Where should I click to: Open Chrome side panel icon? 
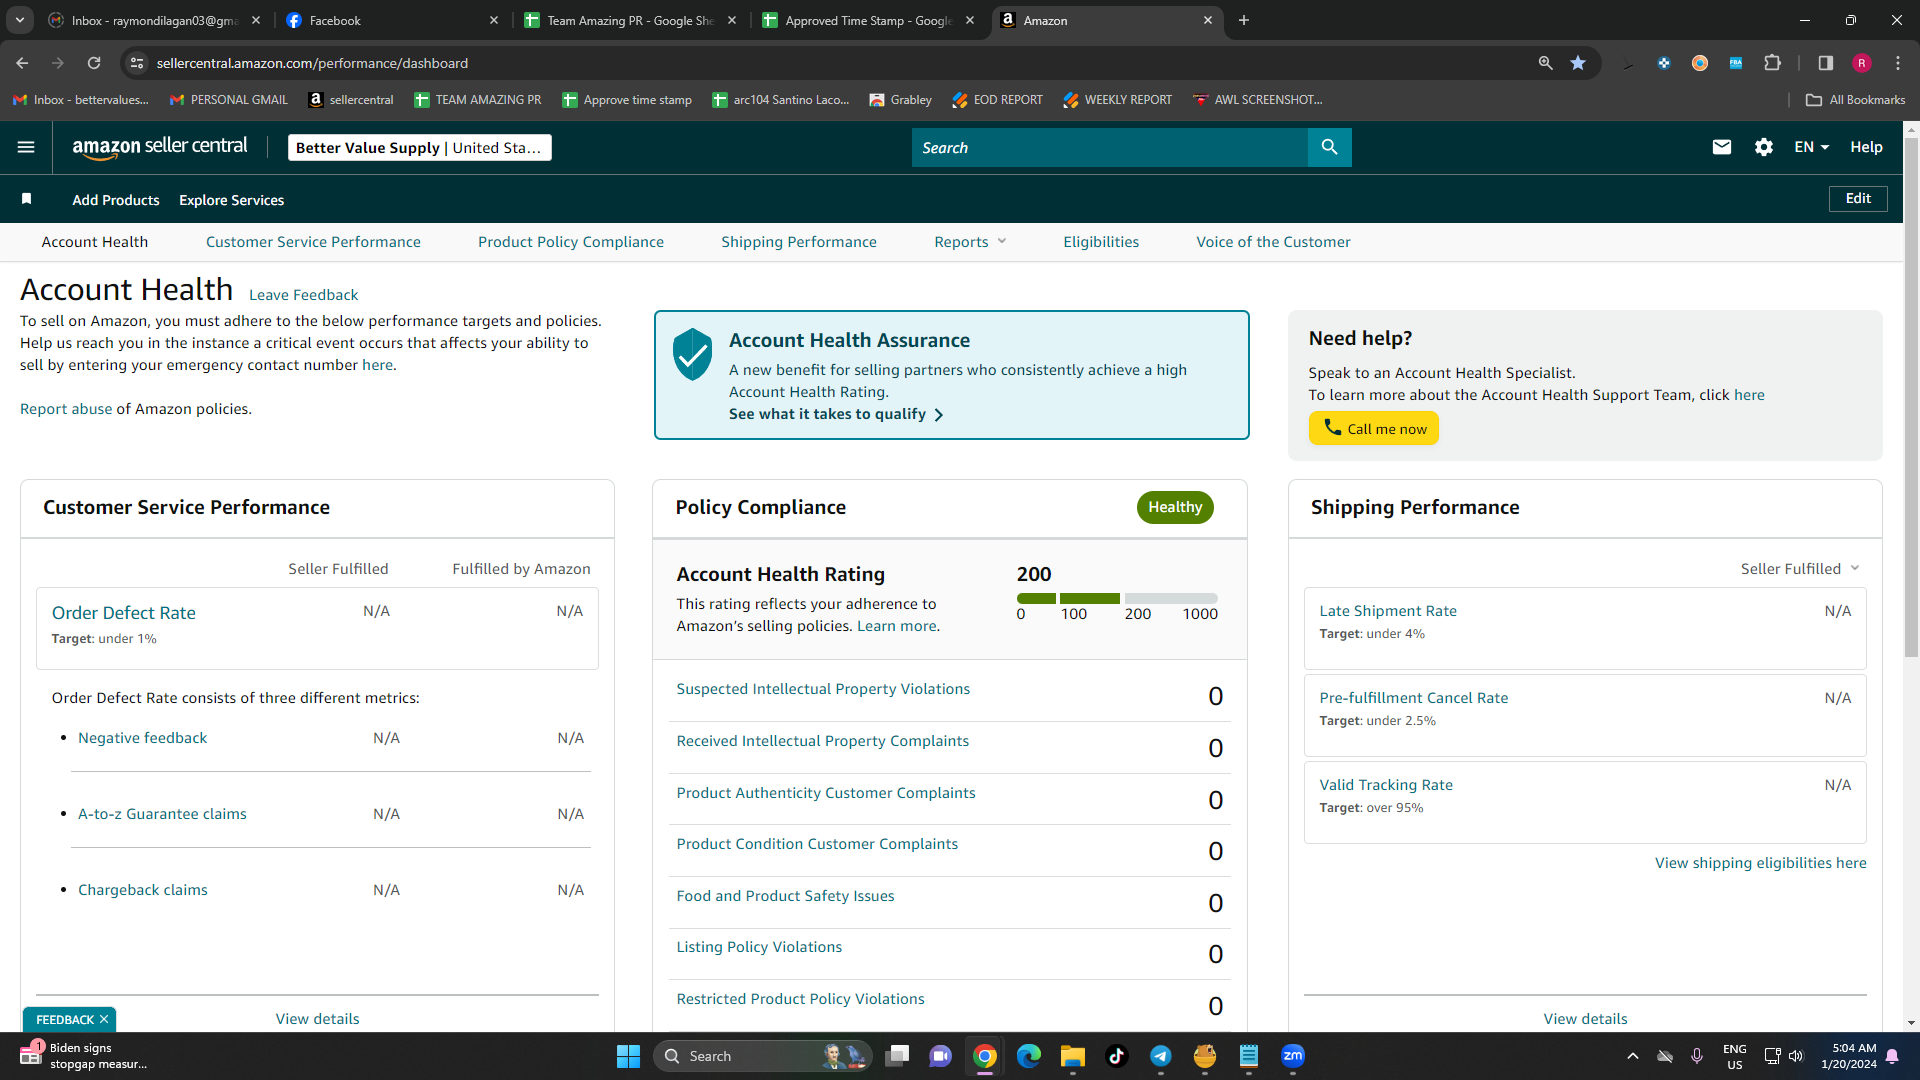pyautogui.click(x=1825, y=63)
